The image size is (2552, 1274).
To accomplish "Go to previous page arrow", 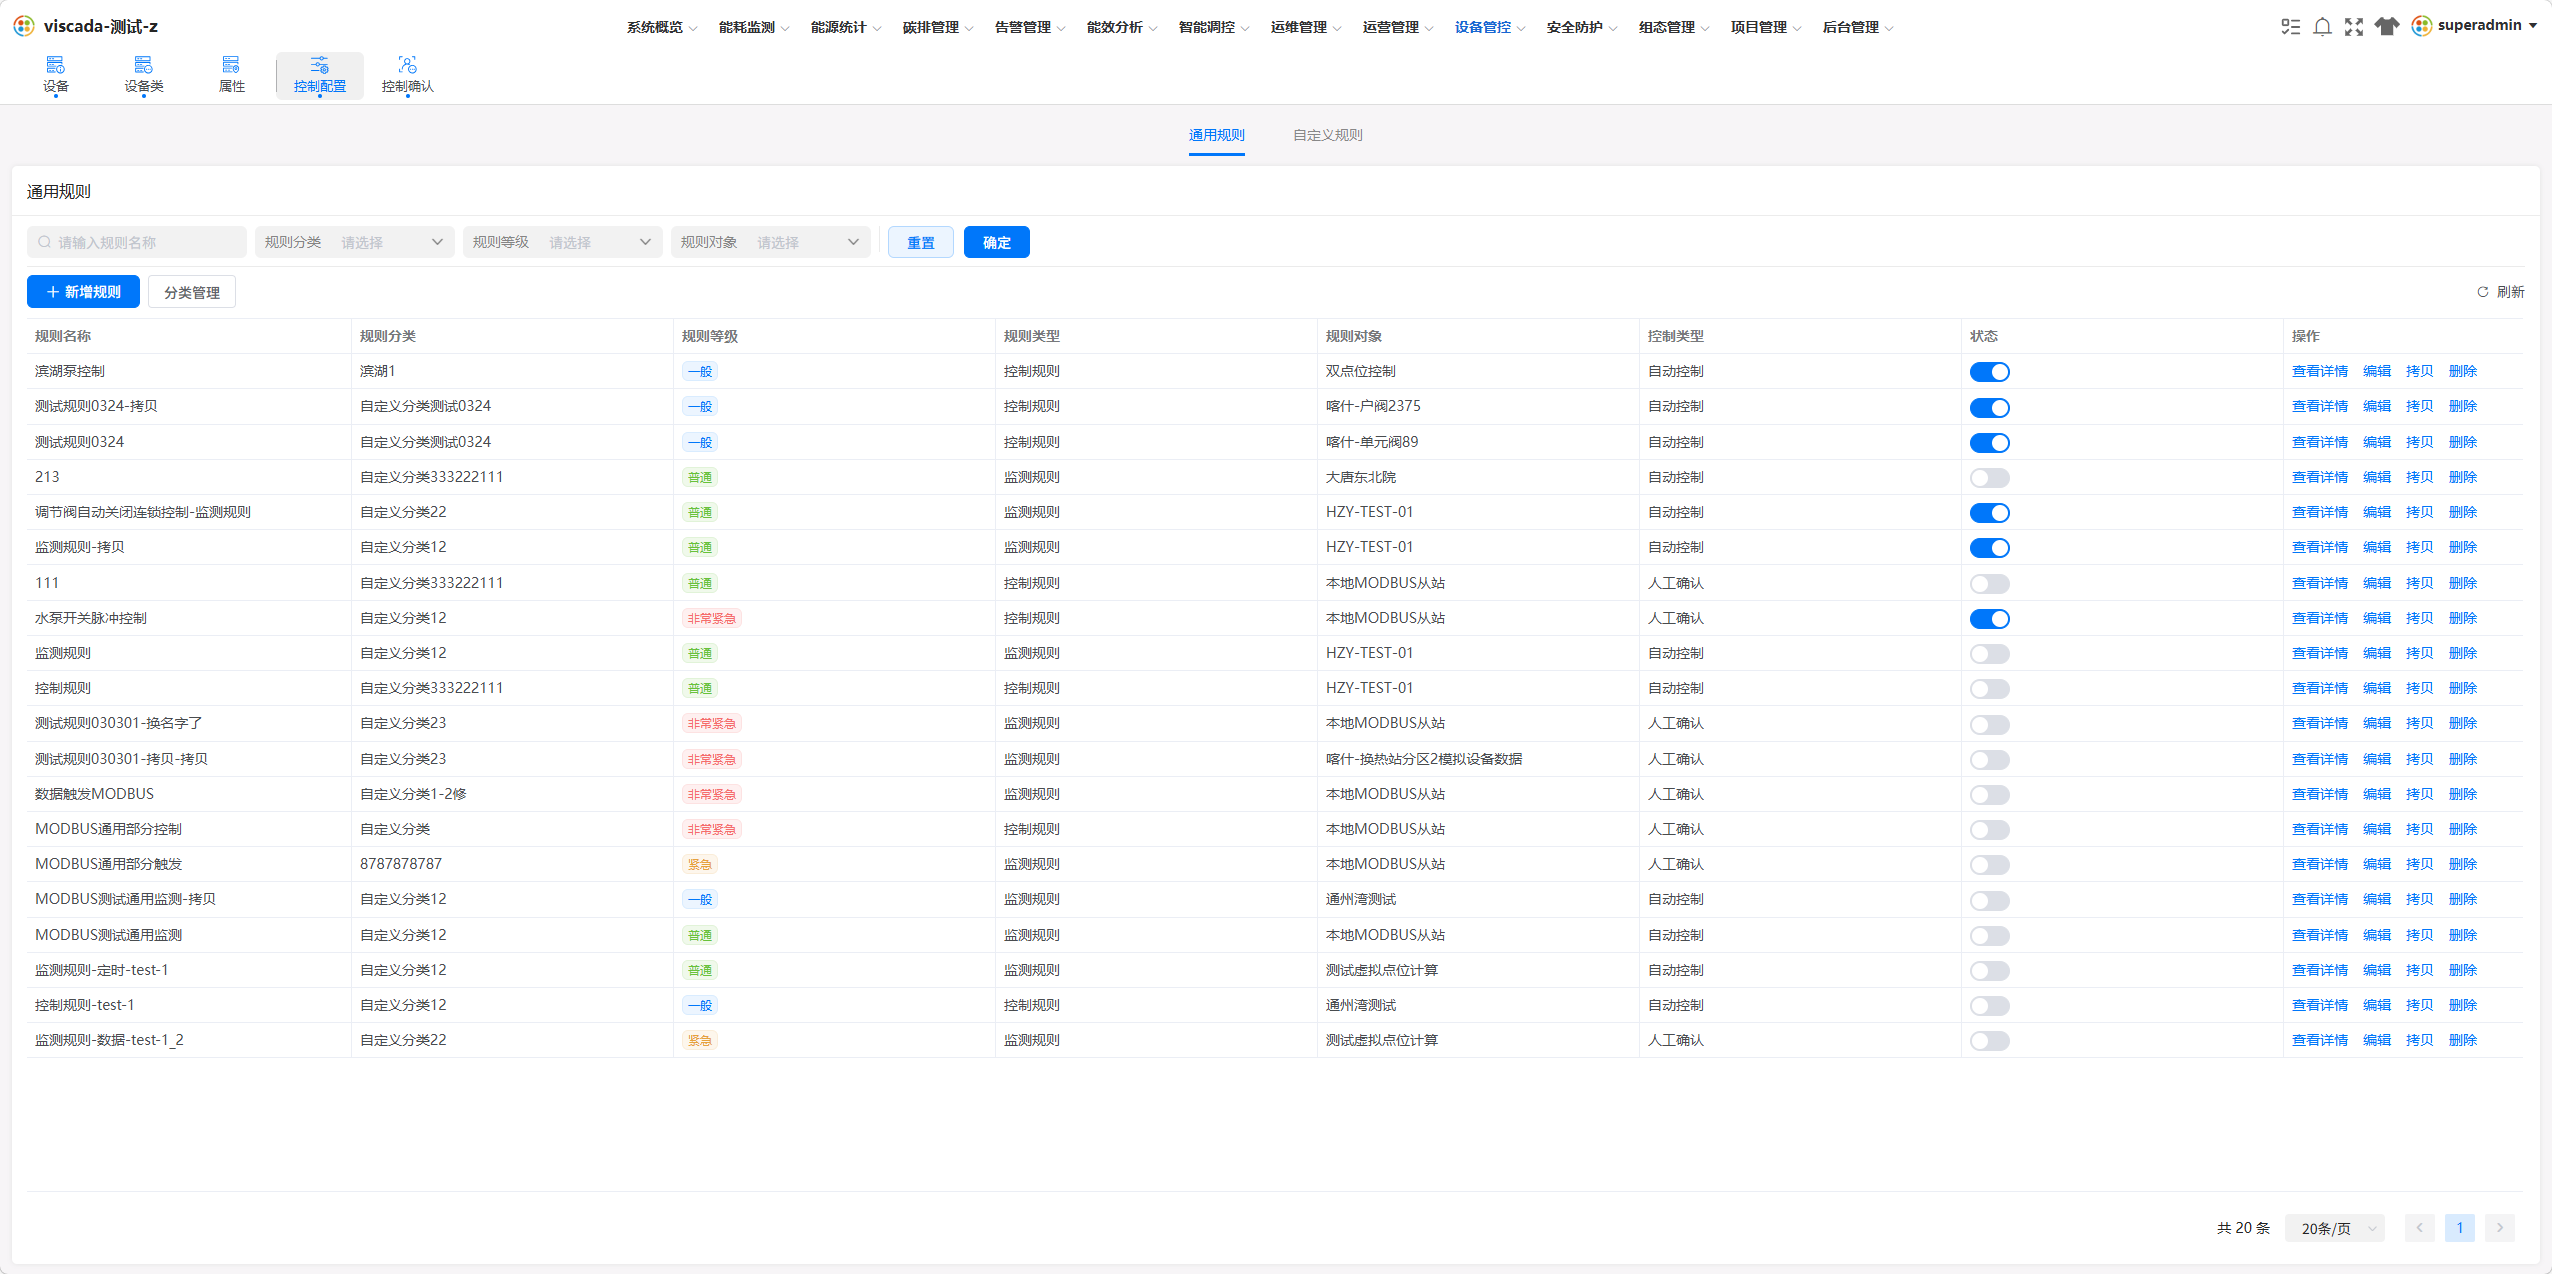I will pyautogui.click(x=2419, y=1228).
